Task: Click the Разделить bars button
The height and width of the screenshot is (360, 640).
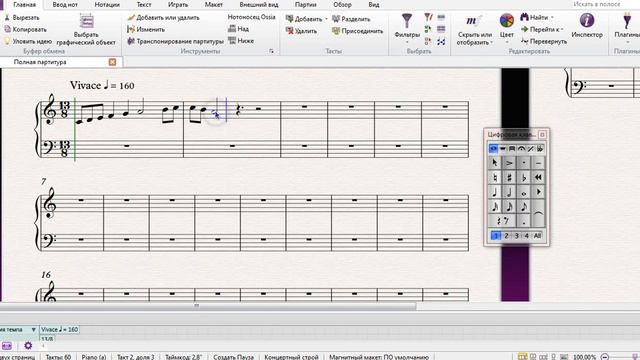Action: (x=351, y=19)
